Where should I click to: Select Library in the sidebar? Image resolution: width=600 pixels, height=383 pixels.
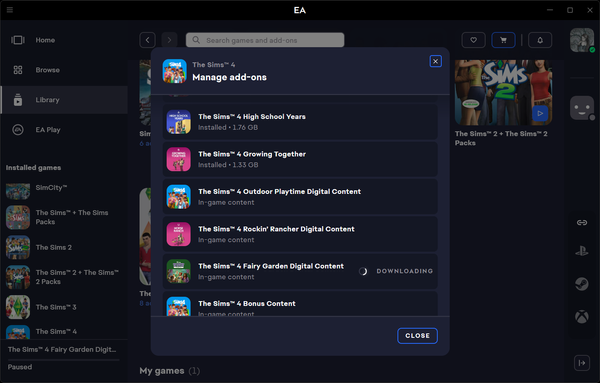coord(64,100)
